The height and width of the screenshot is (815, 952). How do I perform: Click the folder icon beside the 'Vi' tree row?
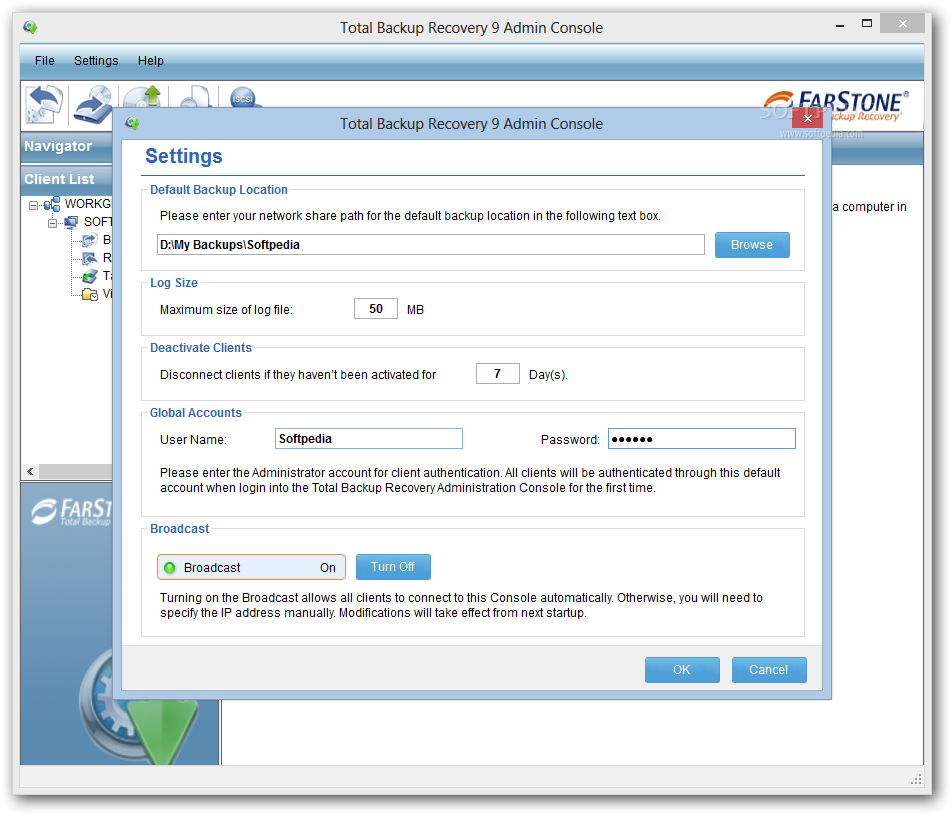90,295
